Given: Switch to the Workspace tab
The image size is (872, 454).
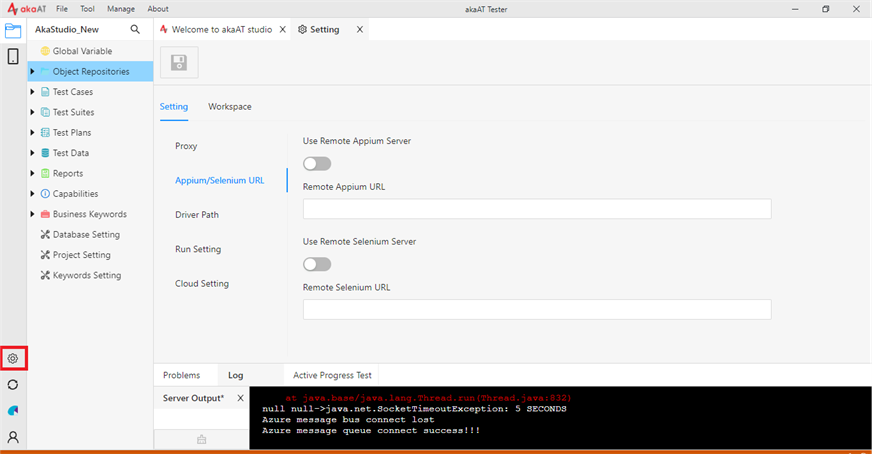Looking at the screenshot, I should 230,106.
